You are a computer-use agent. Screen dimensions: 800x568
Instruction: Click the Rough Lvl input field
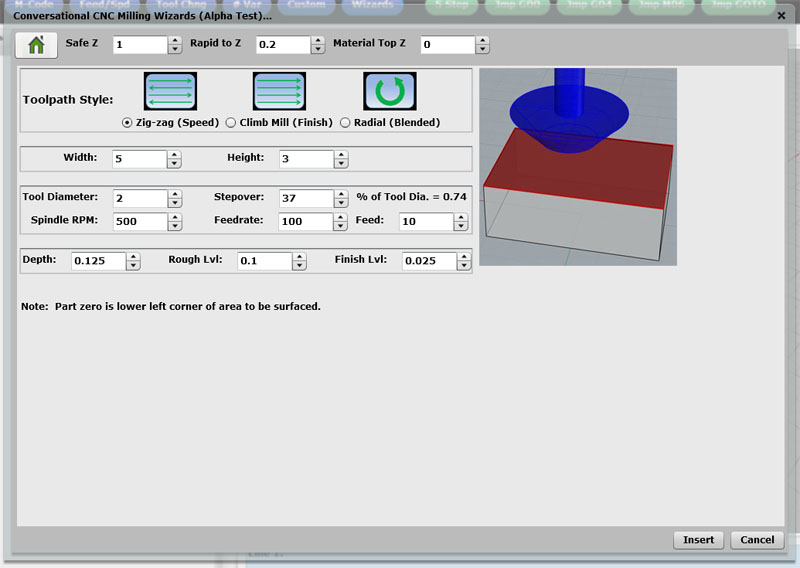pos(265,261)
